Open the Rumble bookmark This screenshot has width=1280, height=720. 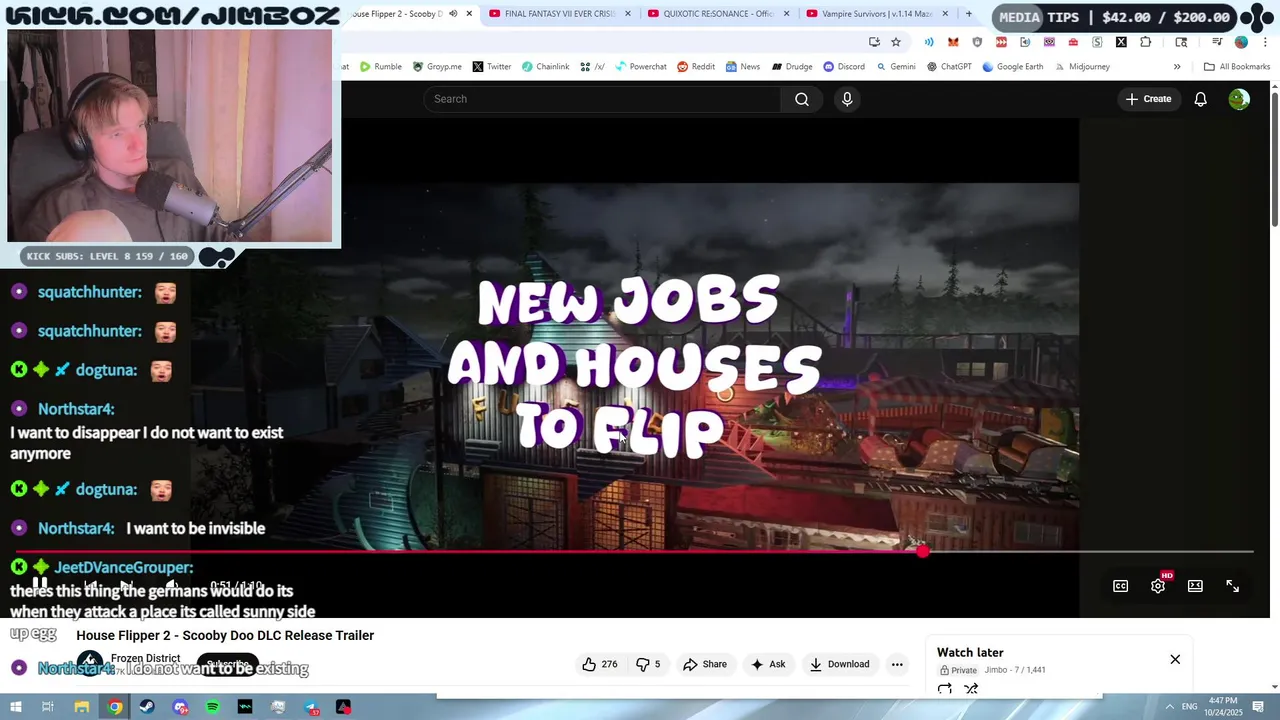click(x=381, y=67)
